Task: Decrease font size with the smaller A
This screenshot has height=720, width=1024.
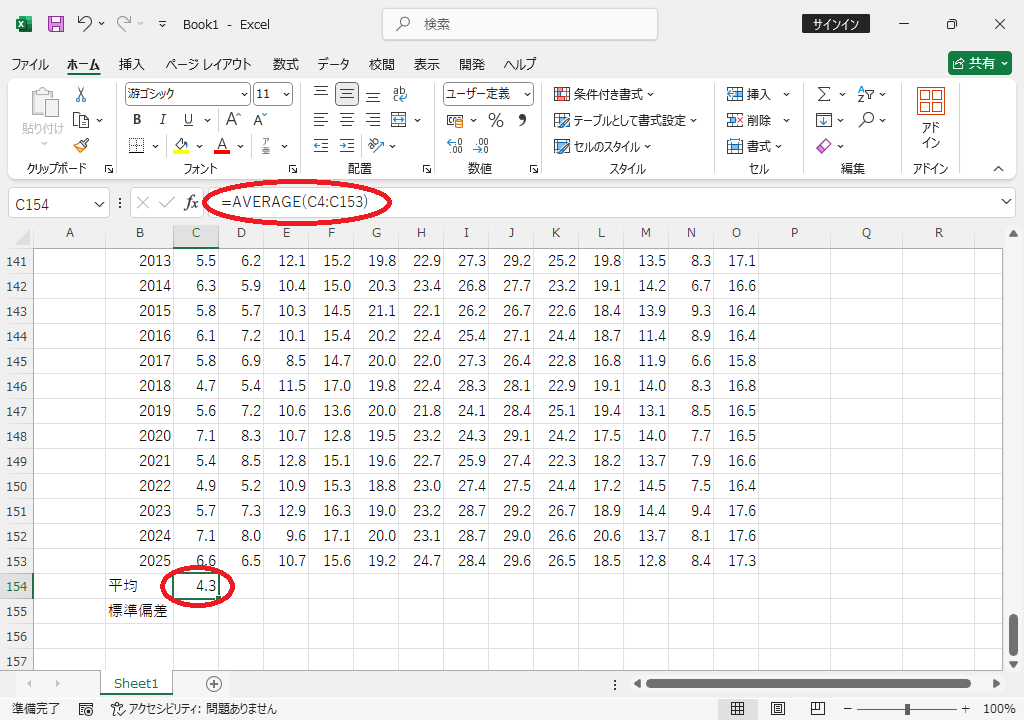Action: point(260,120)
